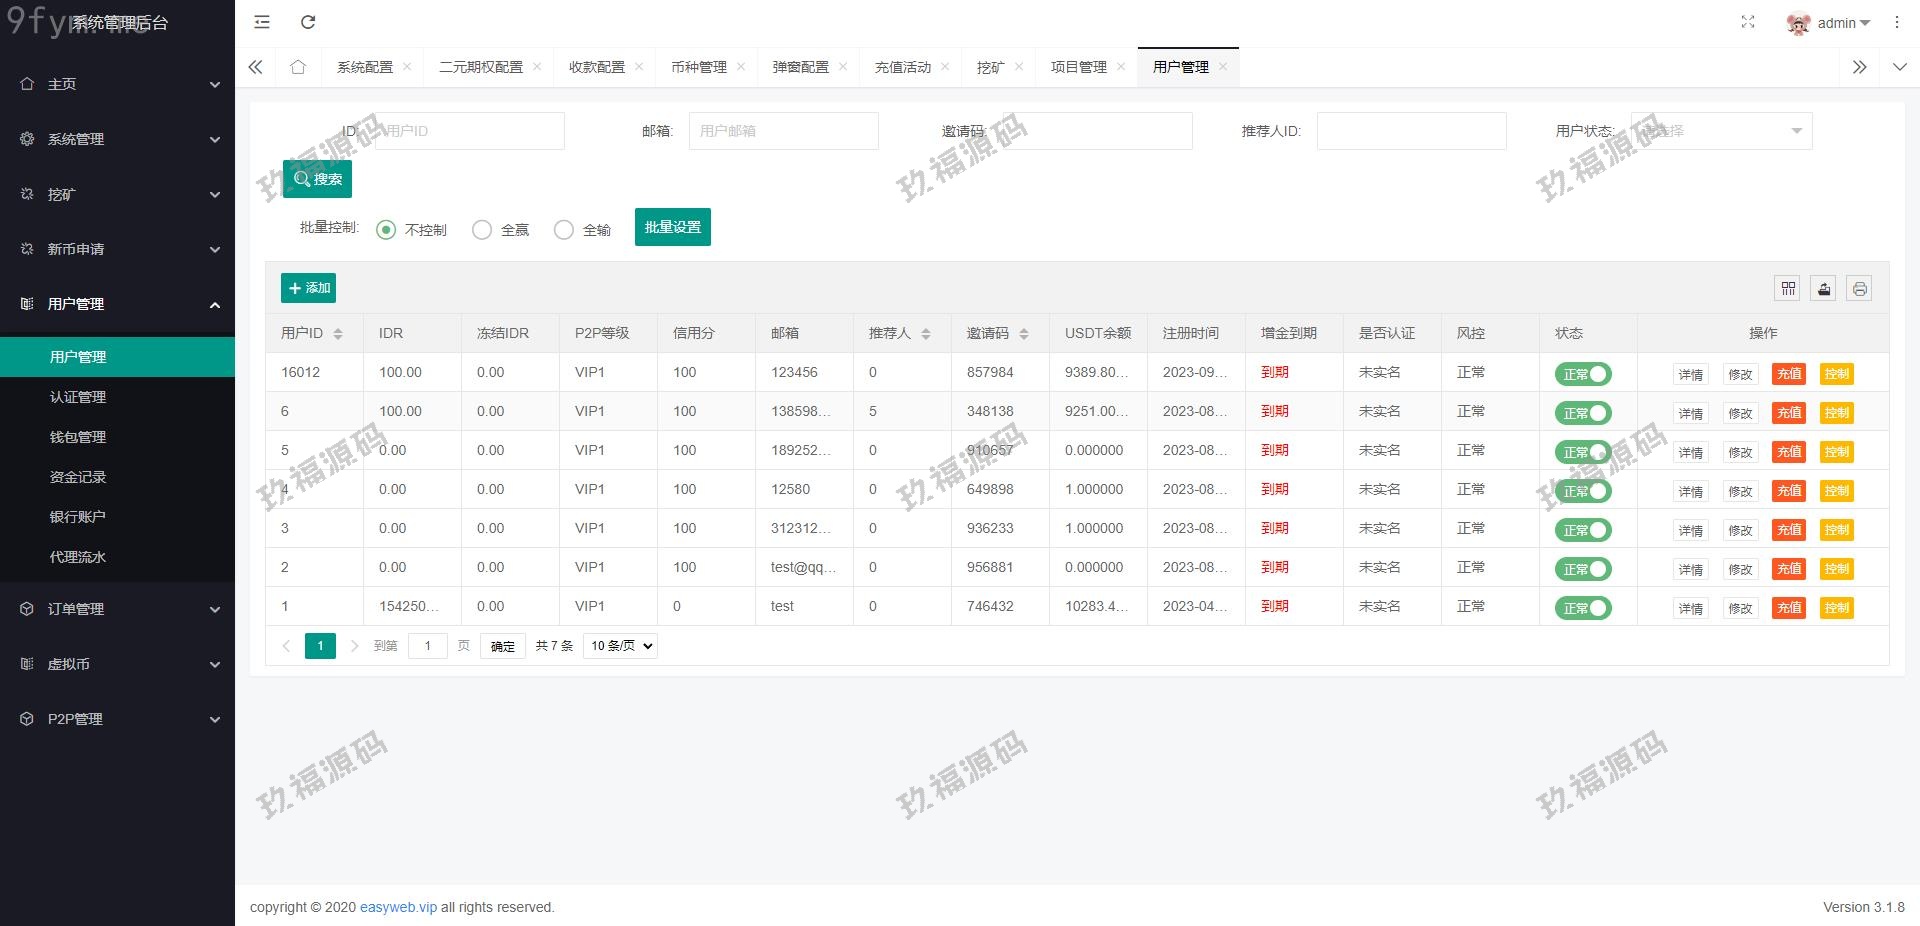Toggle status switch for user 16012
The width and height of the screenshot is (1920, 926).
pyautogui.click(x=1583, y=374)
